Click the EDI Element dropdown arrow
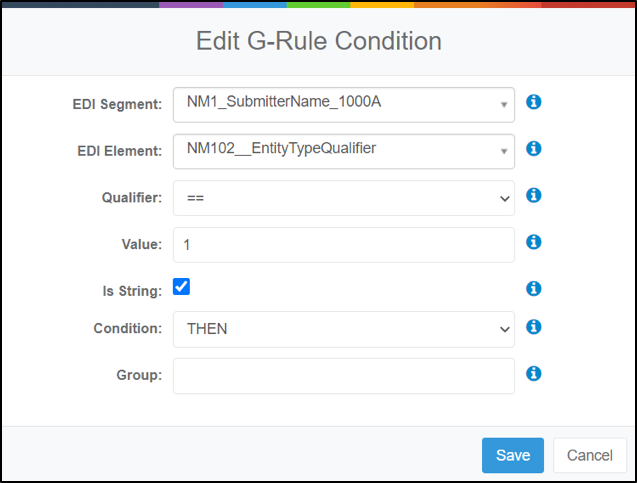 click(x=504, y=152)
